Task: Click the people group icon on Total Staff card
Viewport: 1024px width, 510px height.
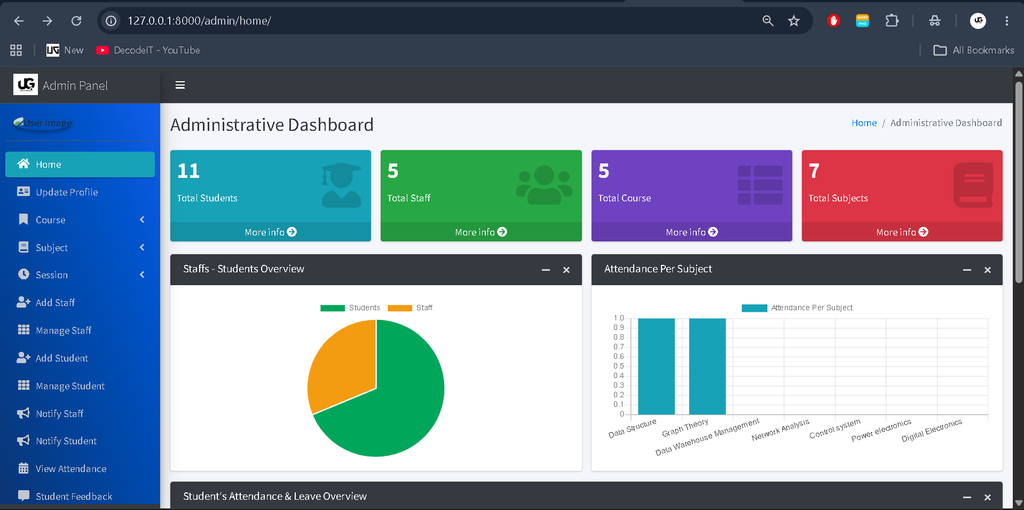Action: [x=544, y=185]
